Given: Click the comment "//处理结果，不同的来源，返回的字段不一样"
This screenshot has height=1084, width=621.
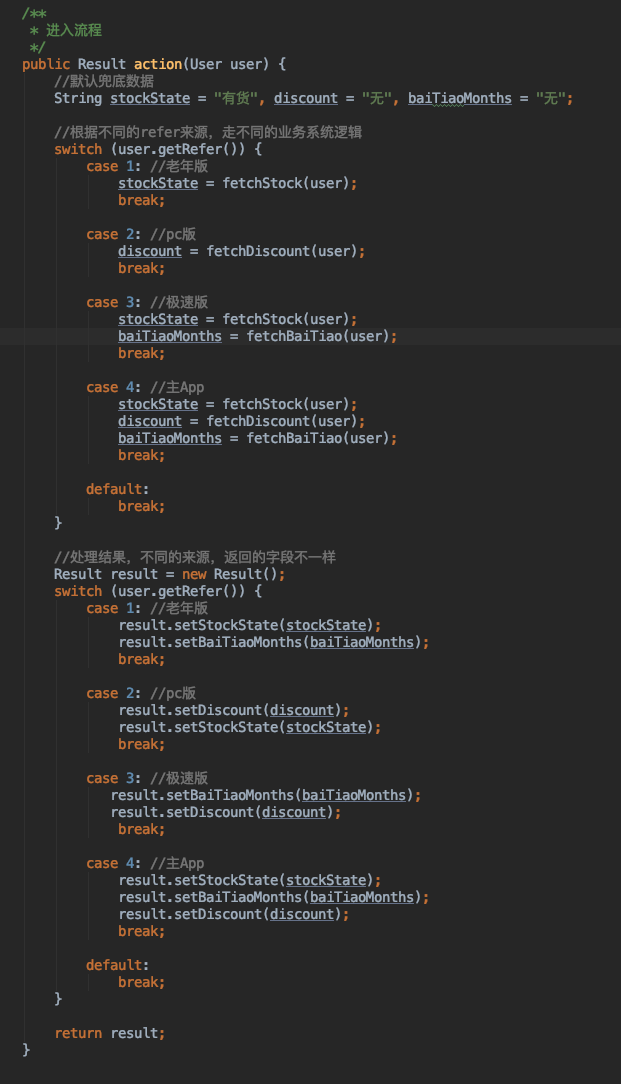Looking at the screenshot, I should point(195,557).
